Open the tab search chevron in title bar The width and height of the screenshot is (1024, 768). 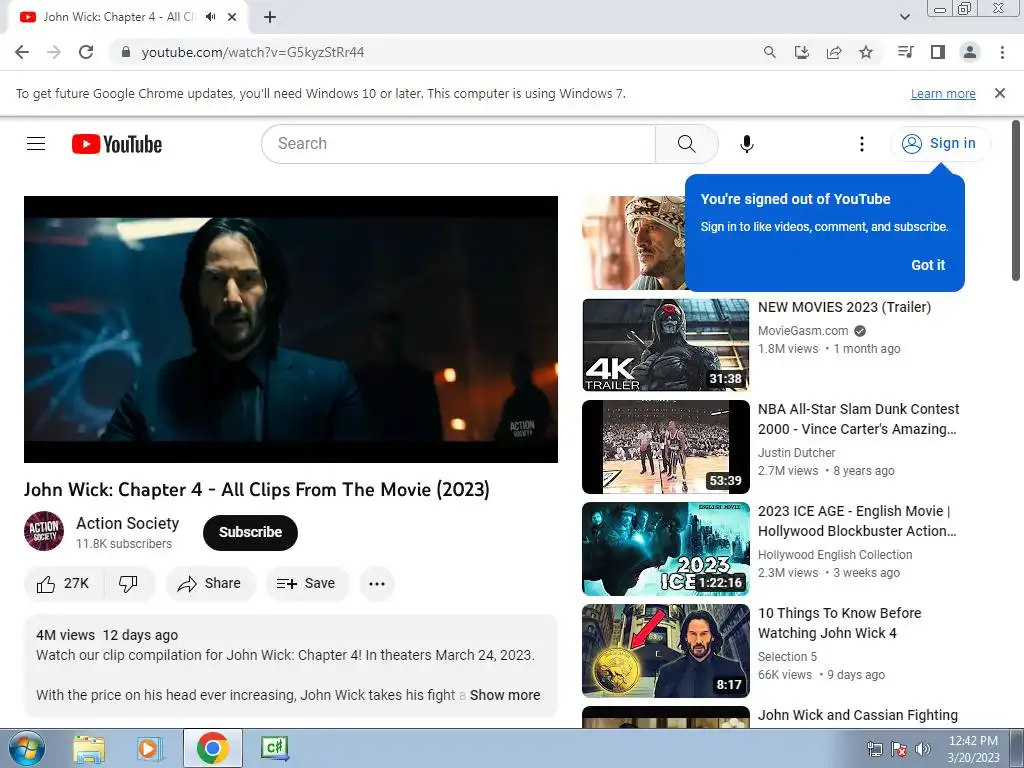tap(904, 17)
